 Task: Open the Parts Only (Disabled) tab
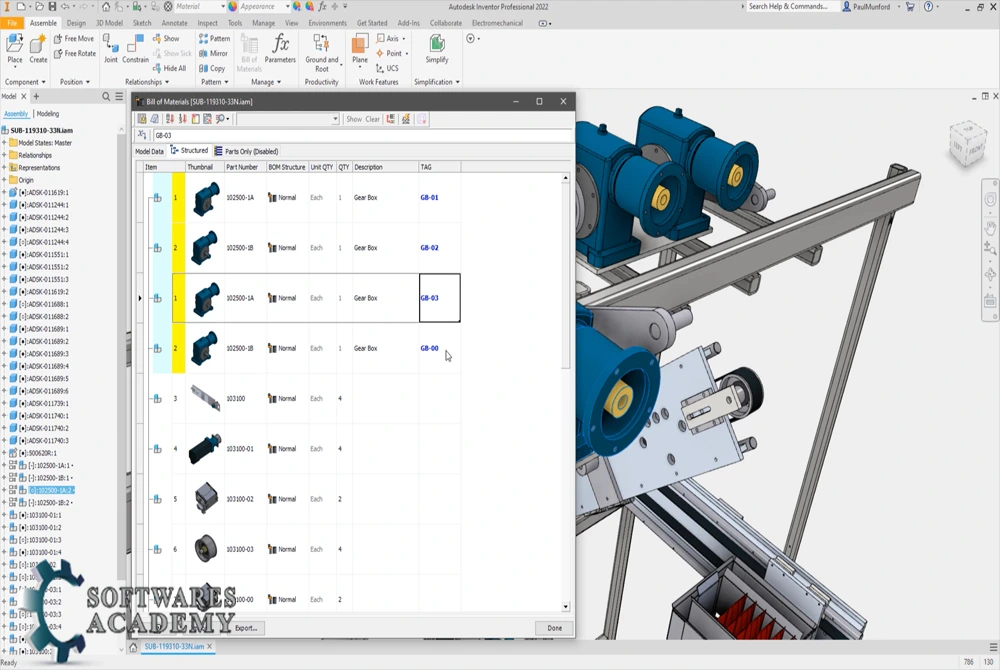[x=246, y=152]
